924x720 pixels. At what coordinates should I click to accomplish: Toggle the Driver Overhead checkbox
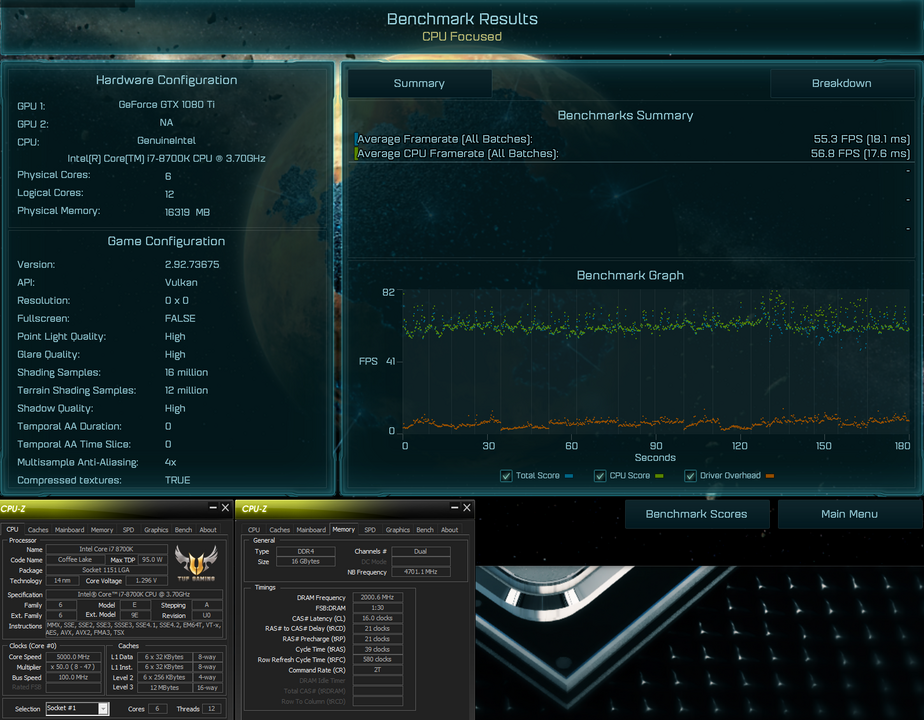[690, 476]
